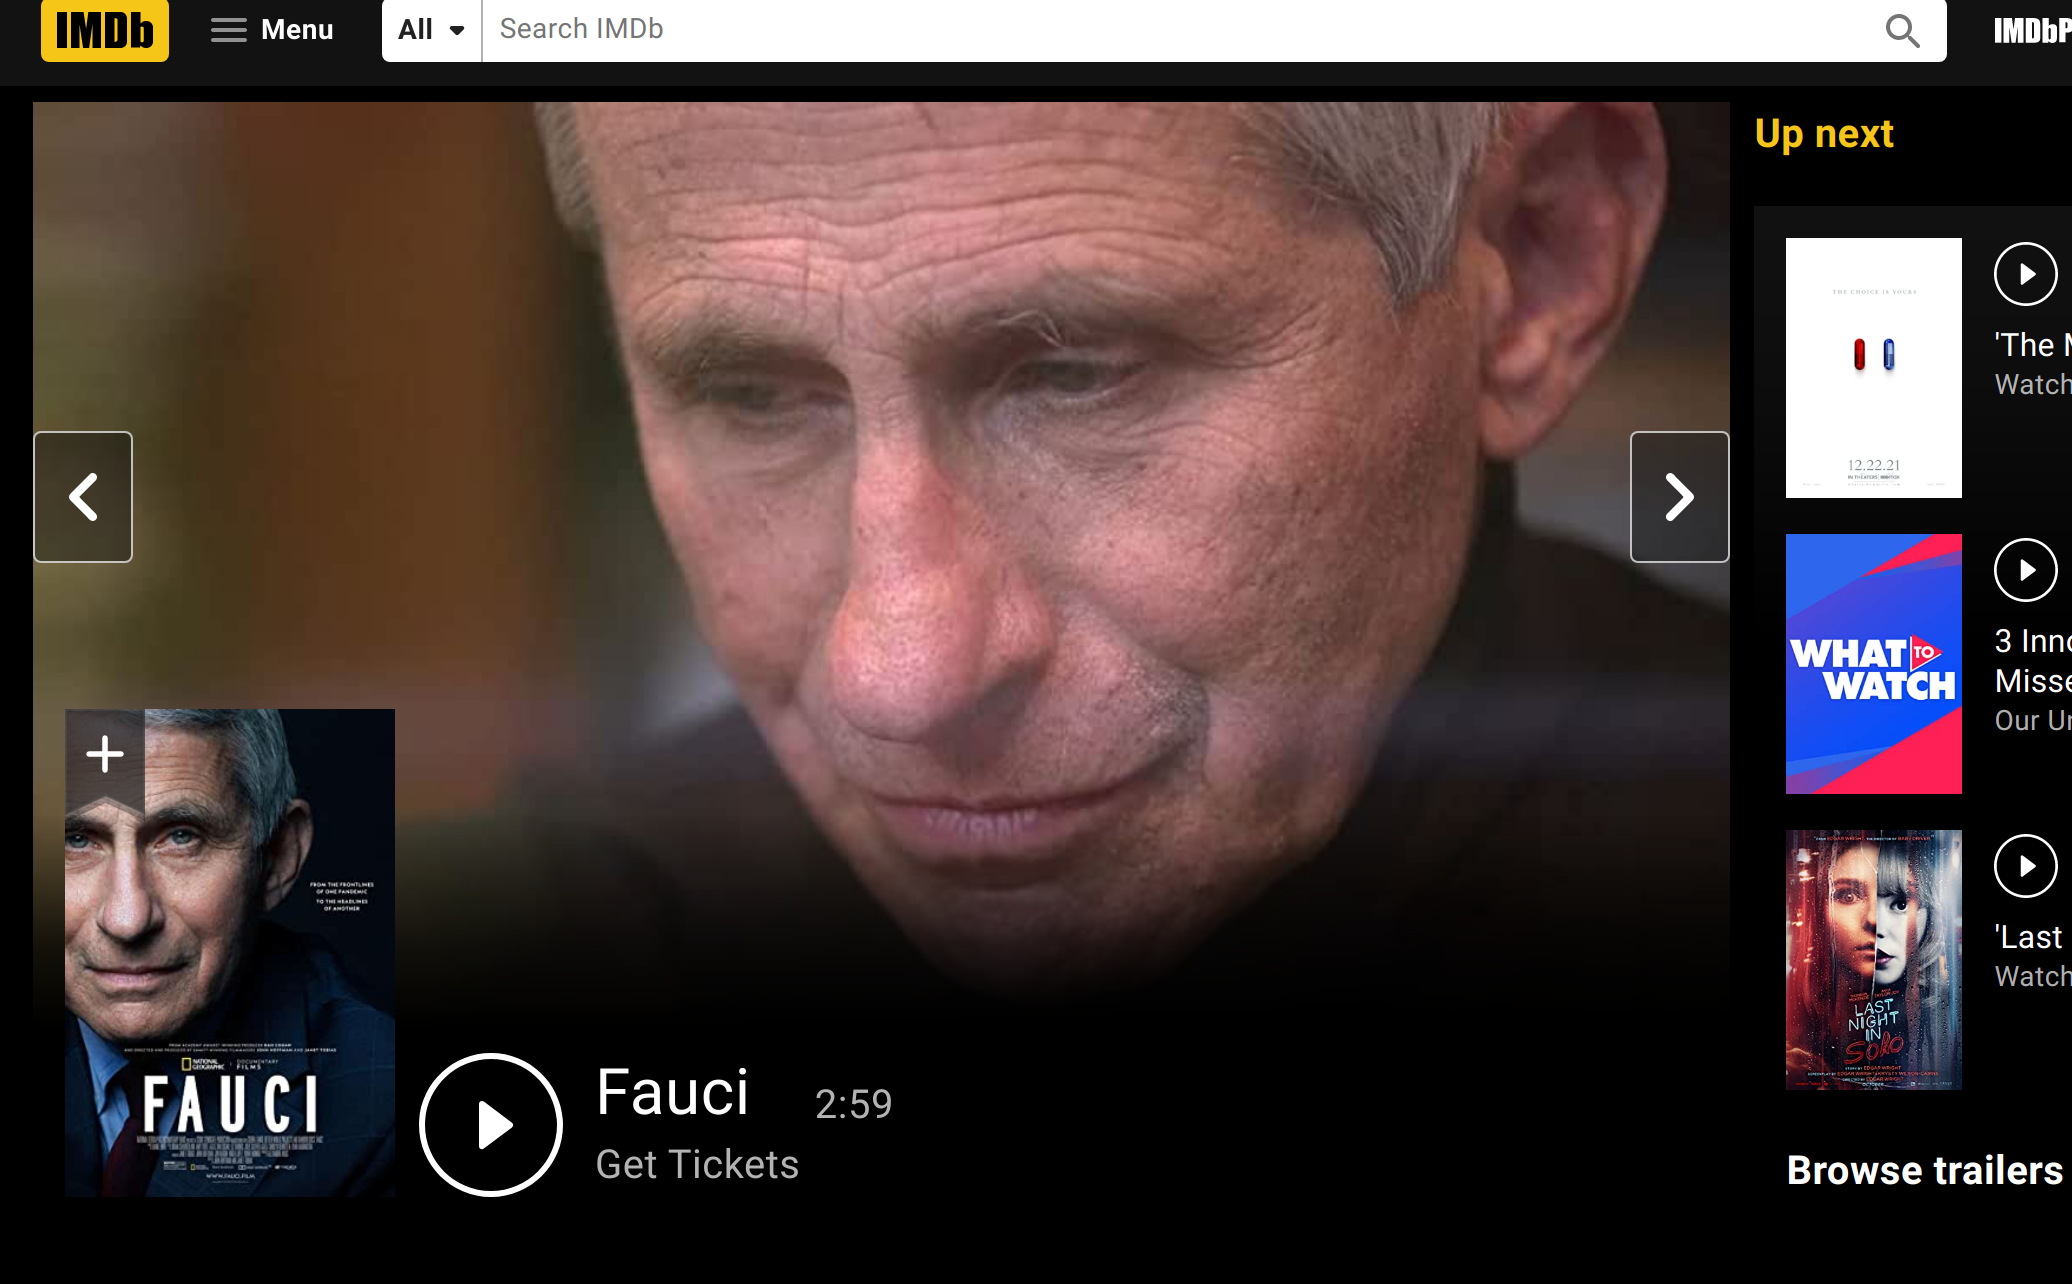Image resolution: width=2072 pixels, height=1284 pixels.
Task: Click the IMDb logo home icon
Action: click(x=105, y=30)
